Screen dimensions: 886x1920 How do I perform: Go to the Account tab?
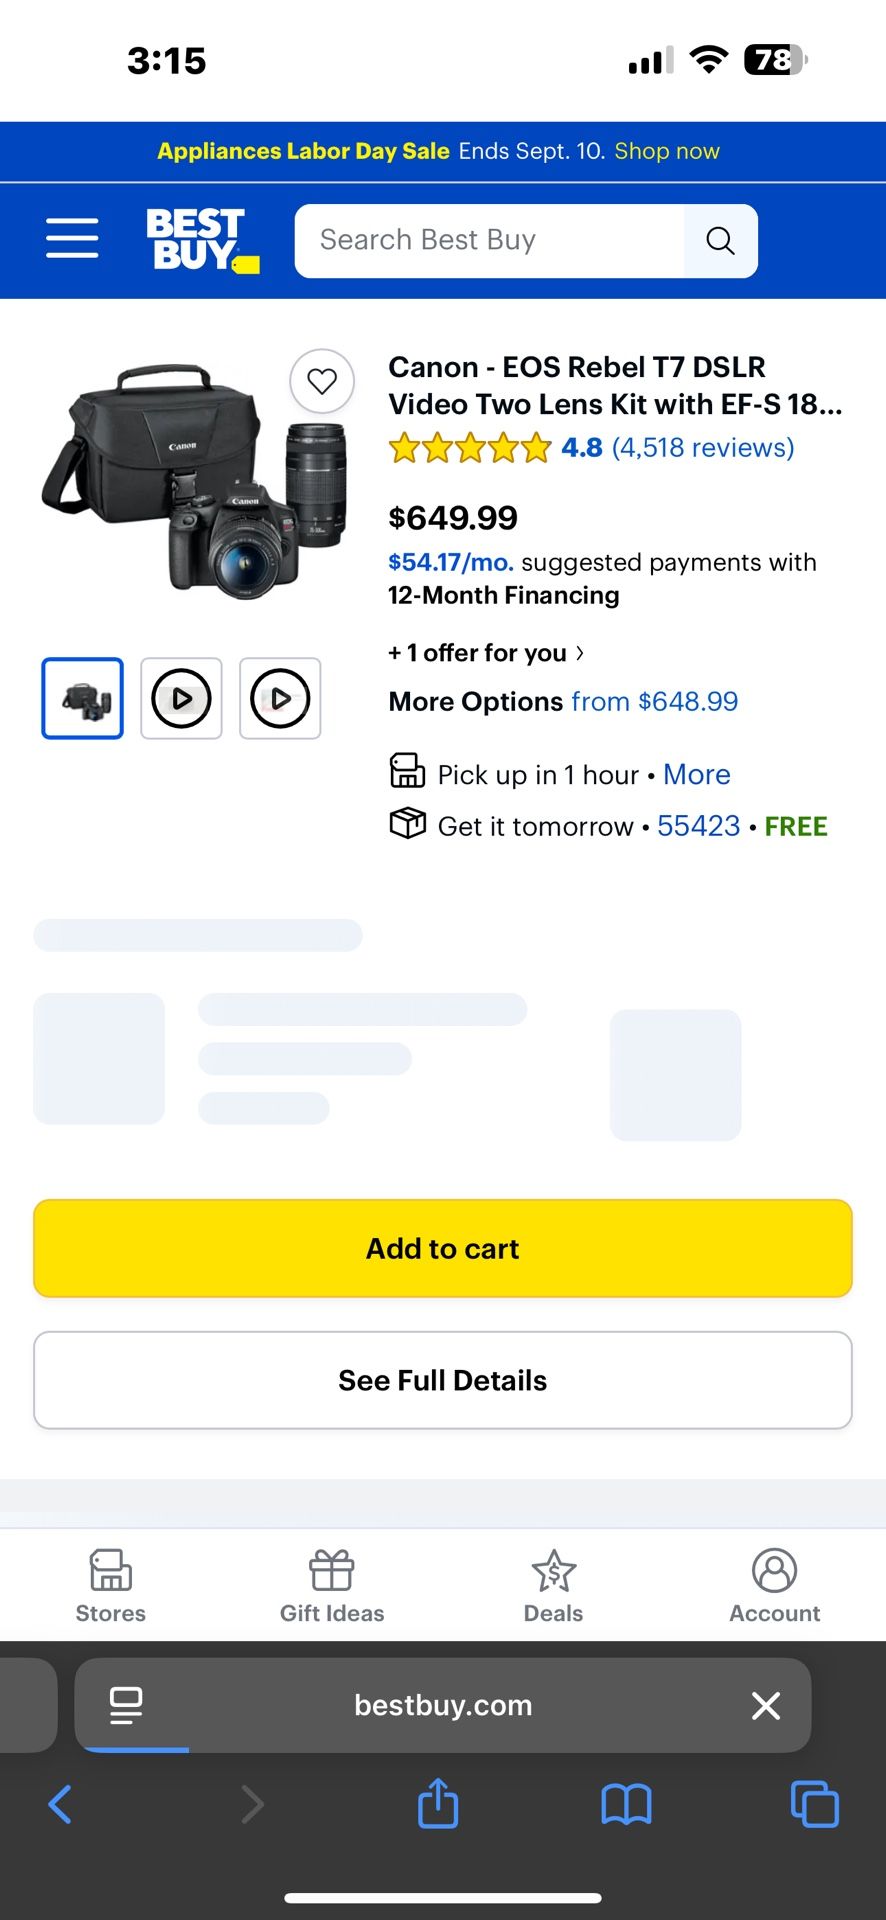click(774, 1586)
